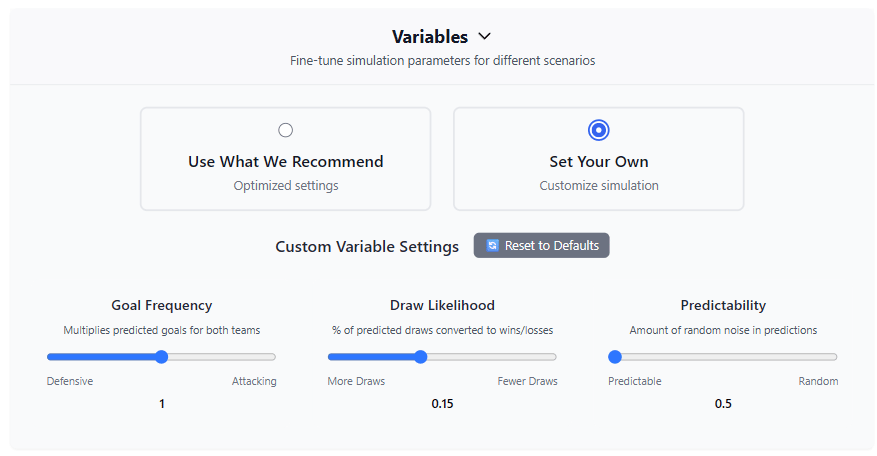Screen dimensions: 877x456
Task: Select the 'Set Your Own' radio button
Action: click(599, 130)
